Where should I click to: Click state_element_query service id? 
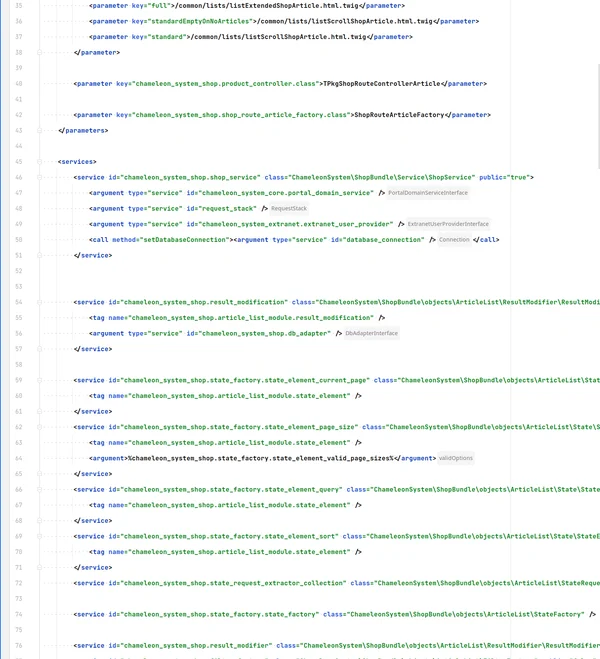pos(231,490)
